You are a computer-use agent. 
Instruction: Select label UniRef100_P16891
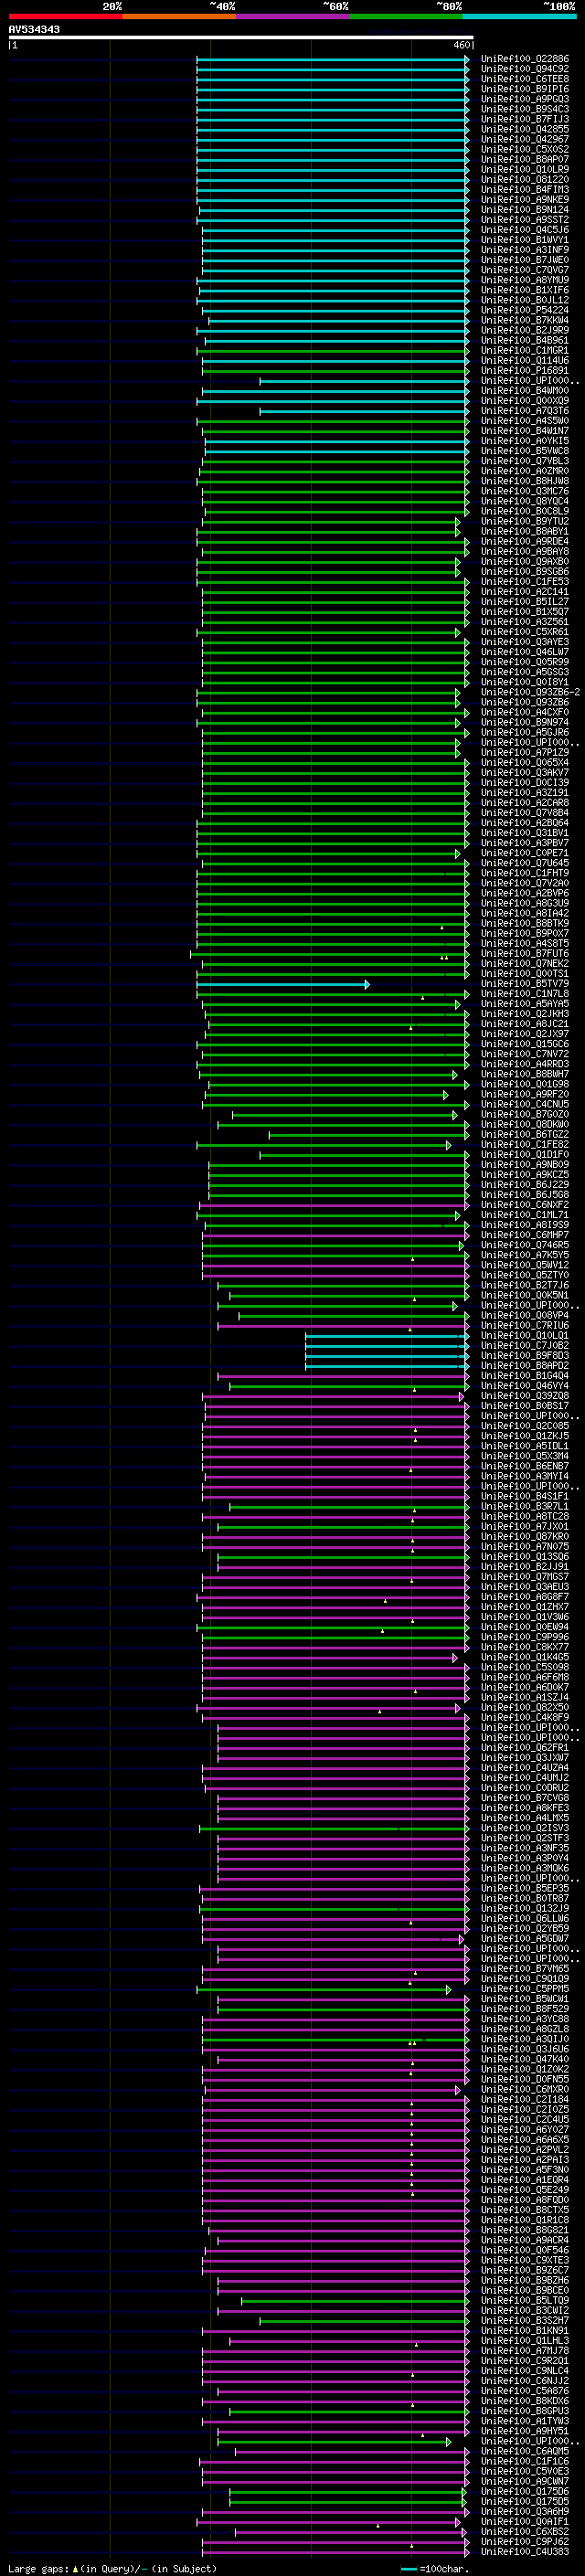(524, 371)
